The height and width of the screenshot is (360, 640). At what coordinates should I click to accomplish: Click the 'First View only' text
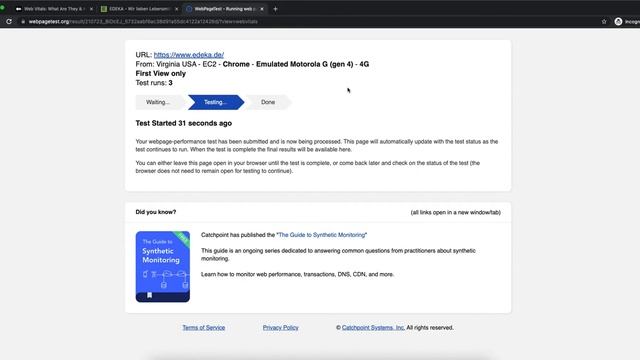click(160, 73)
